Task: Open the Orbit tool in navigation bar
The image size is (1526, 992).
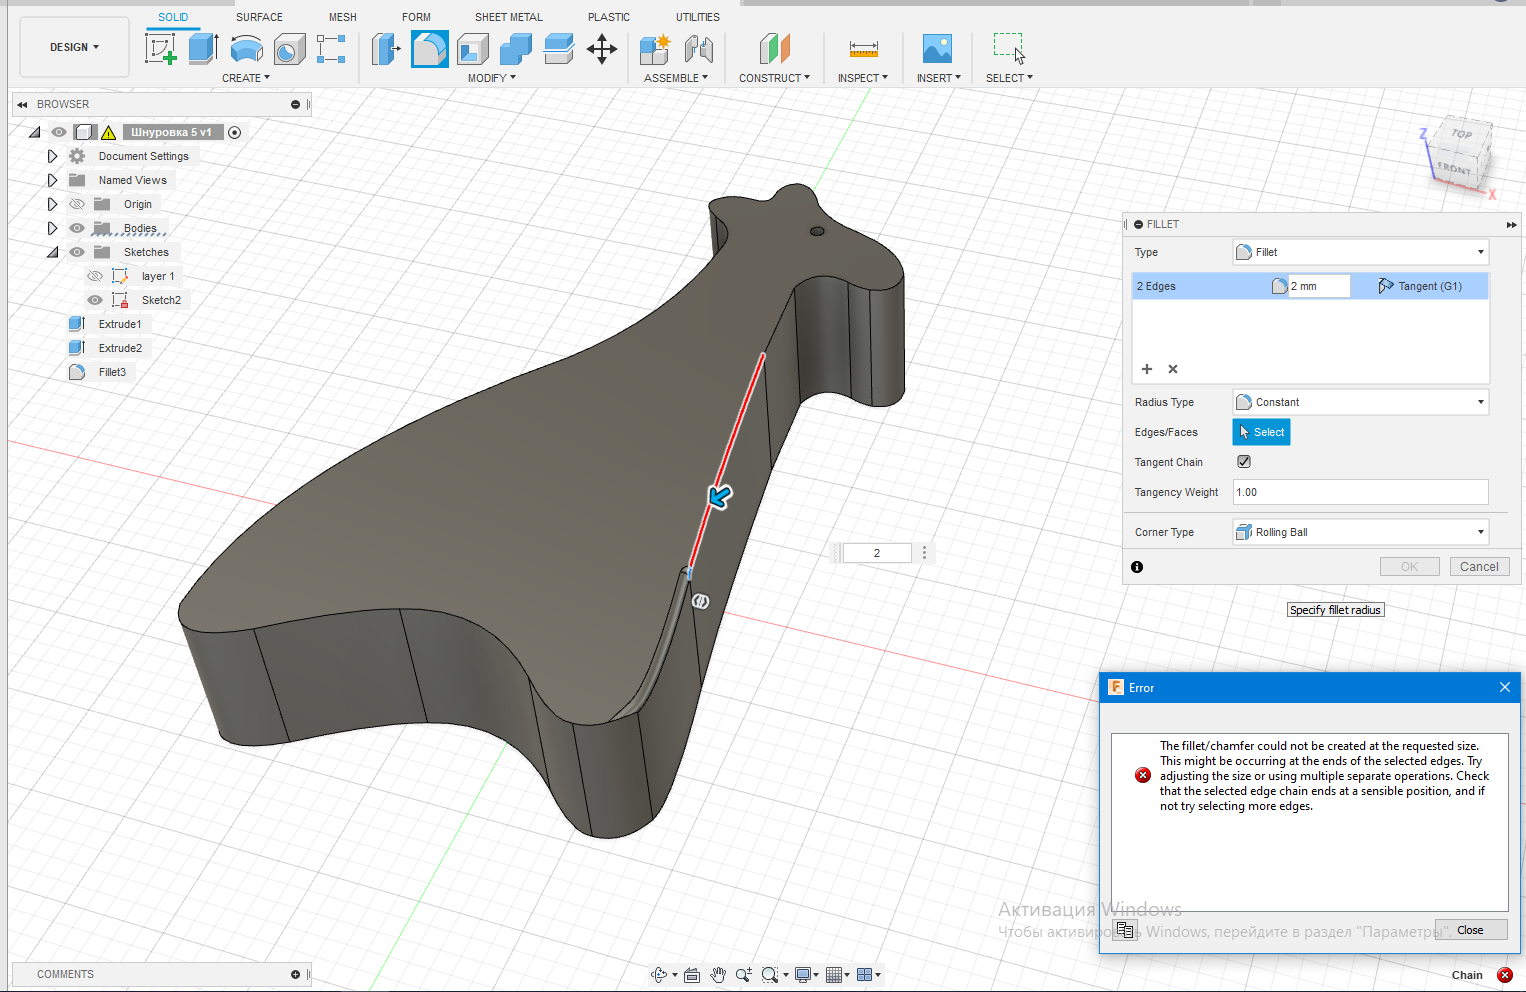Action: pyautogui.click(x=658, y=975)
